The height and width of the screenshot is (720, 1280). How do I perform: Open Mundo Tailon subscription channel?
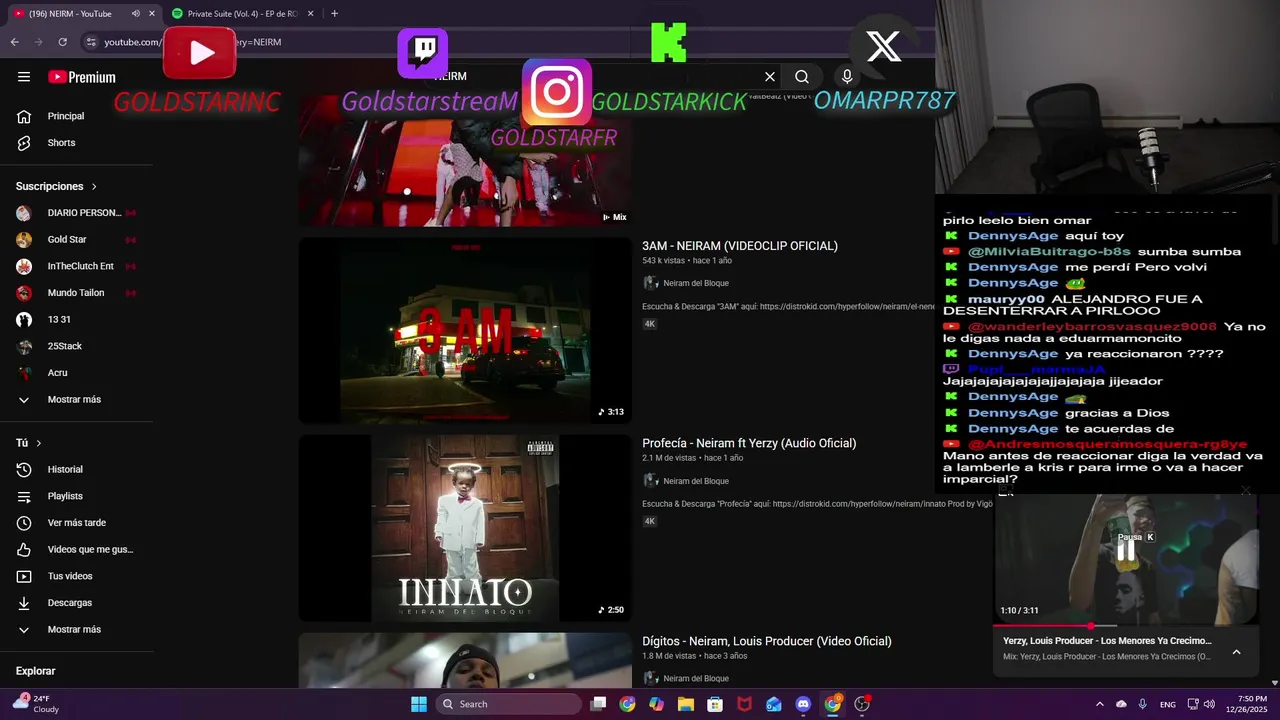pyautogui.click(x=77, y=293)
